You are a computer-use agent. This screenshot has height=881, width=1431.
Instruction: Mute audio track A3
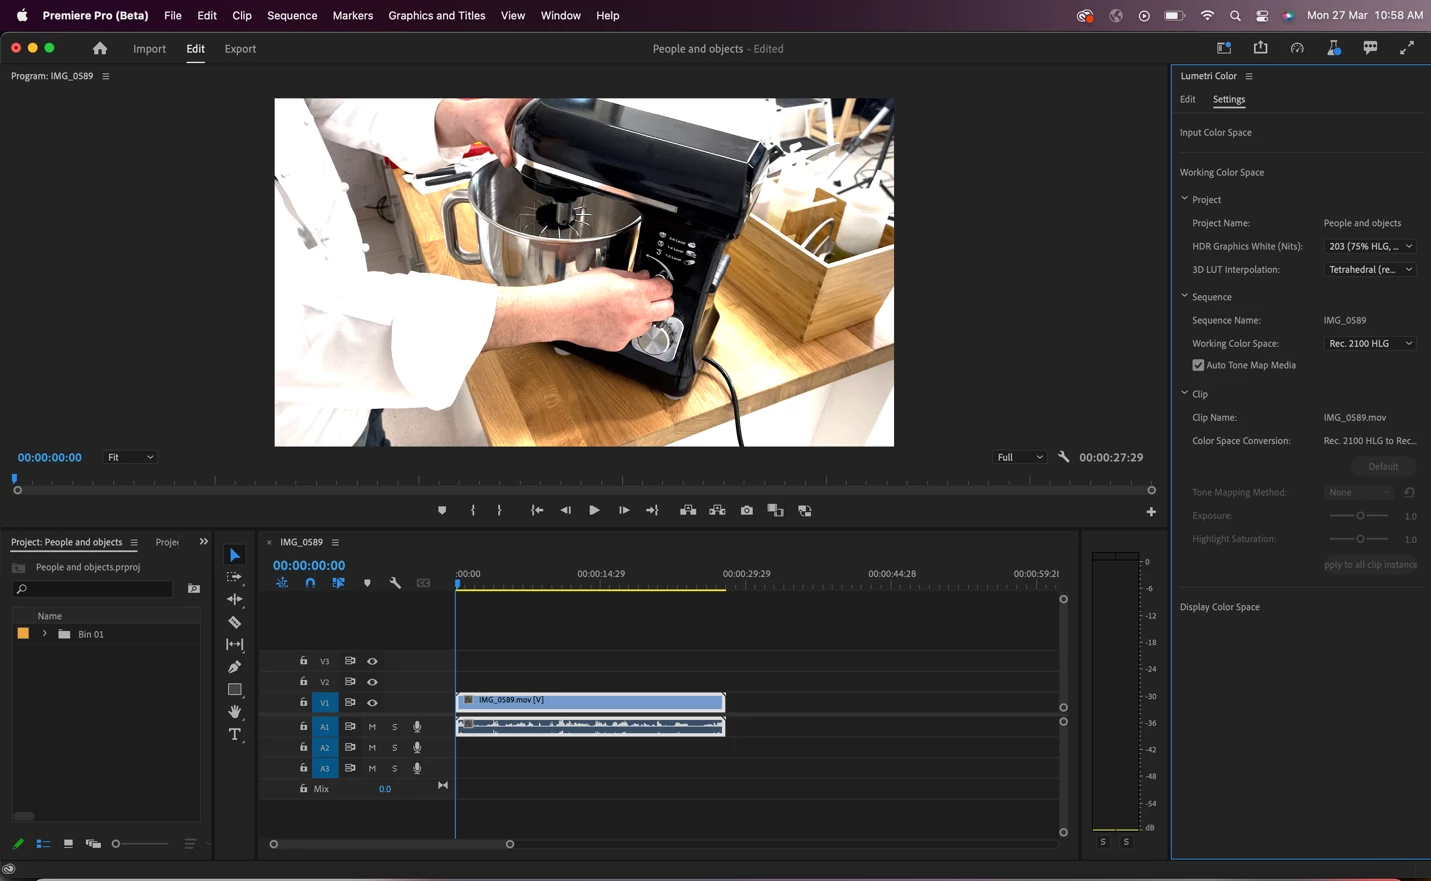point(372,769)
